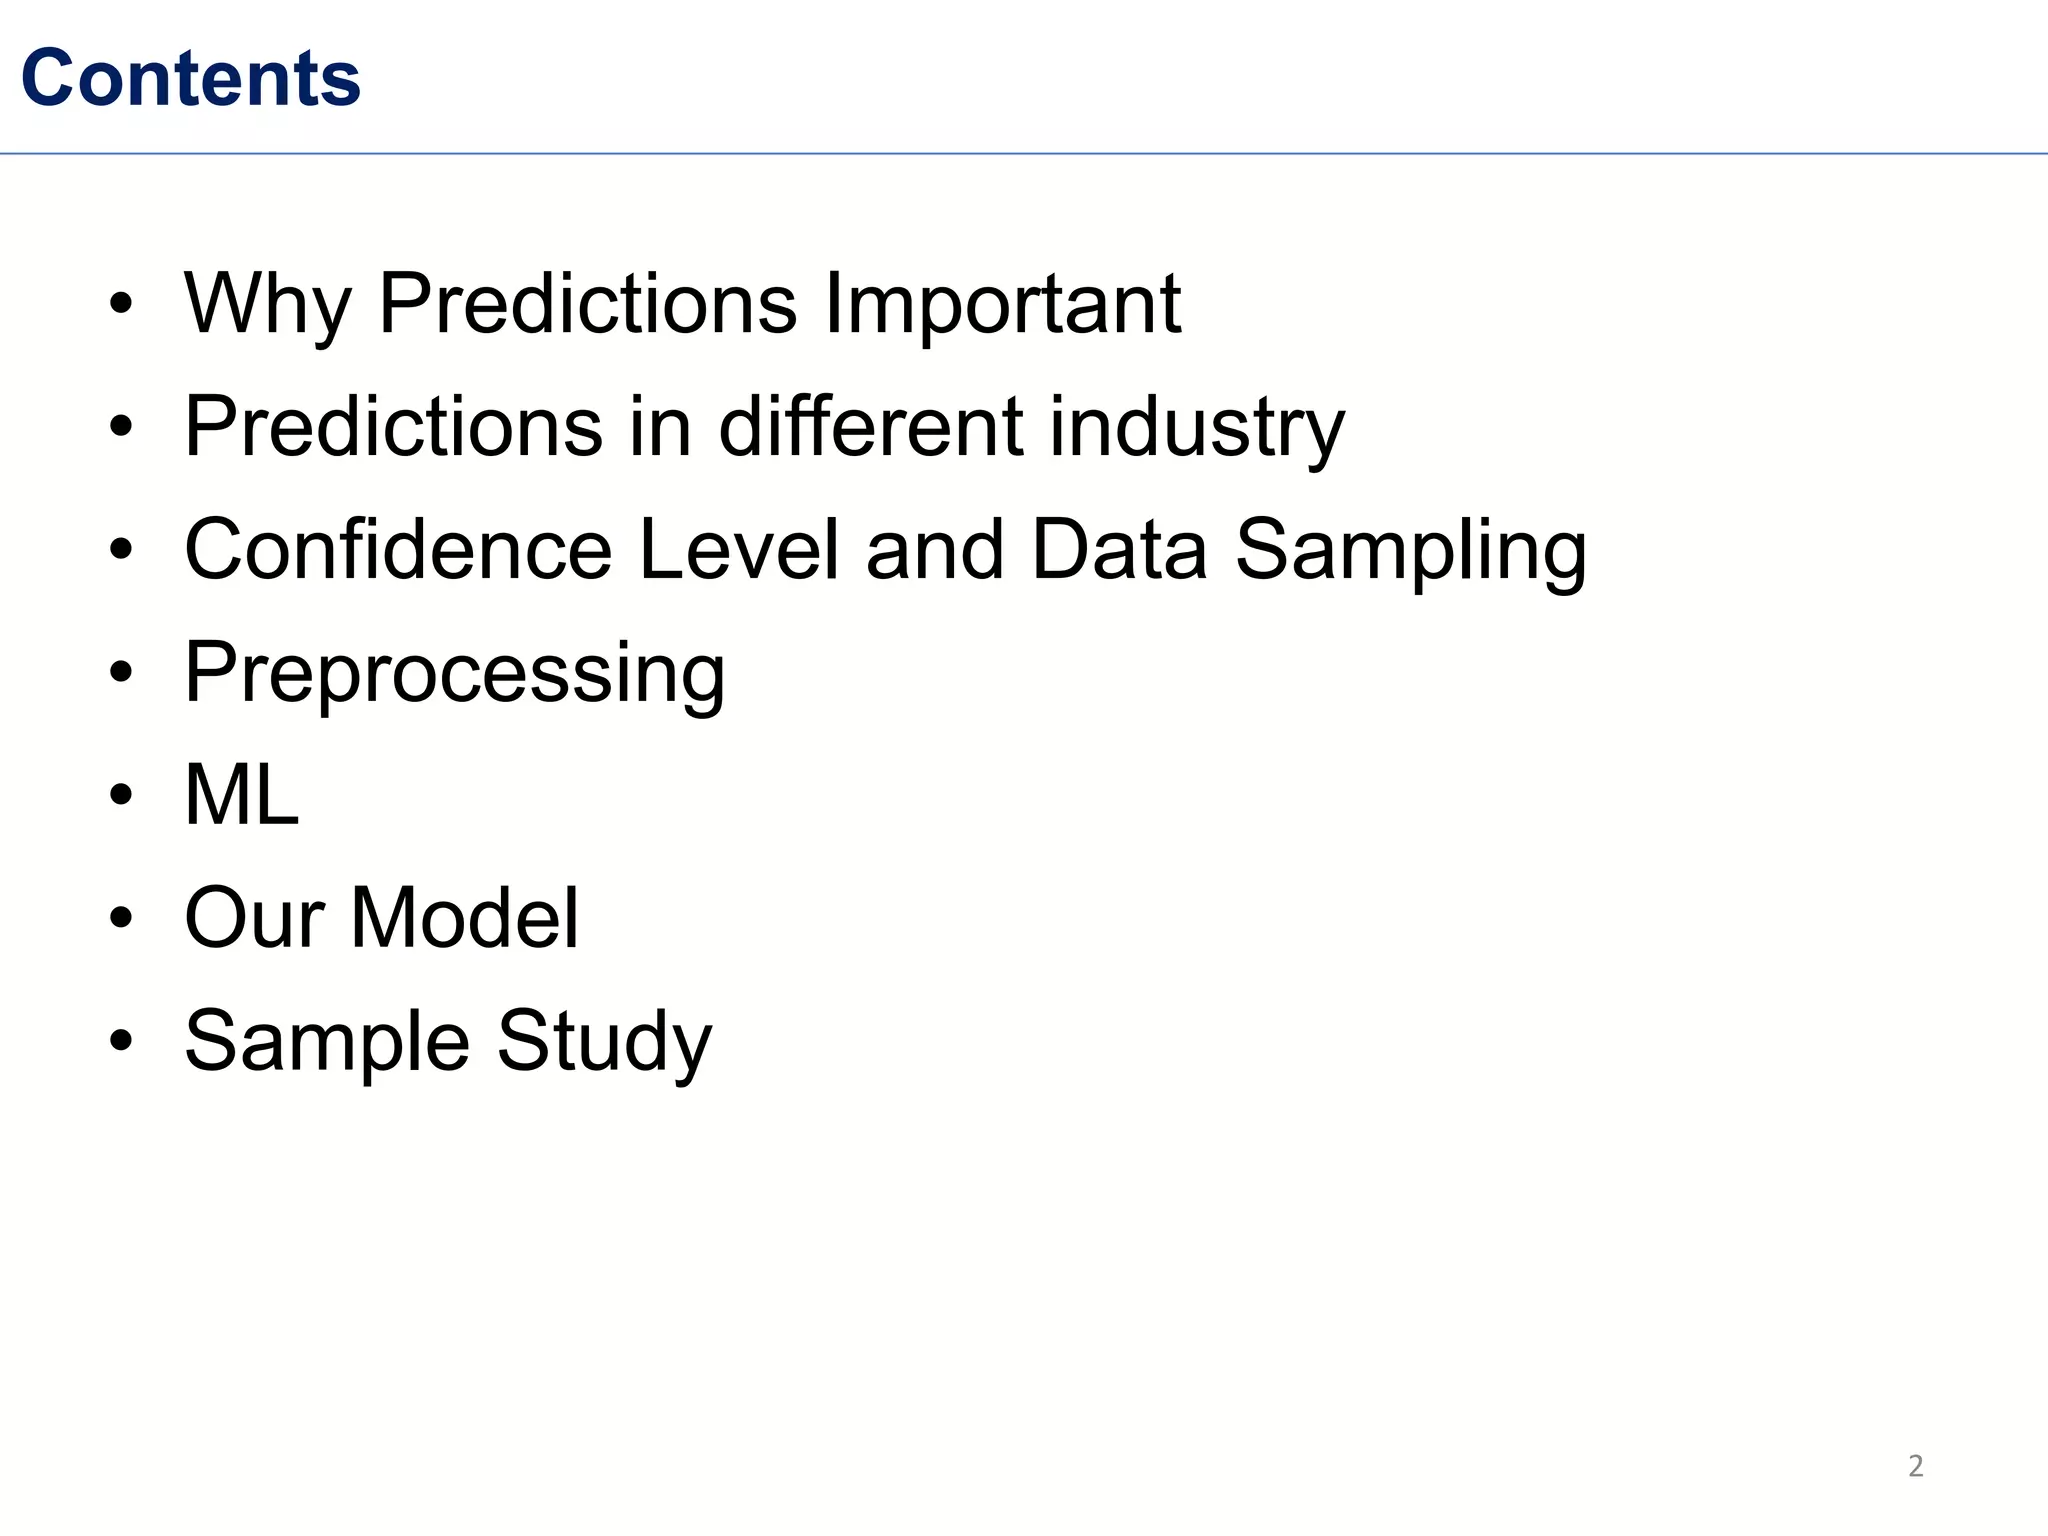
Task: Click the bullet dot before 'ML'
Action: click(x=121, y=795)
